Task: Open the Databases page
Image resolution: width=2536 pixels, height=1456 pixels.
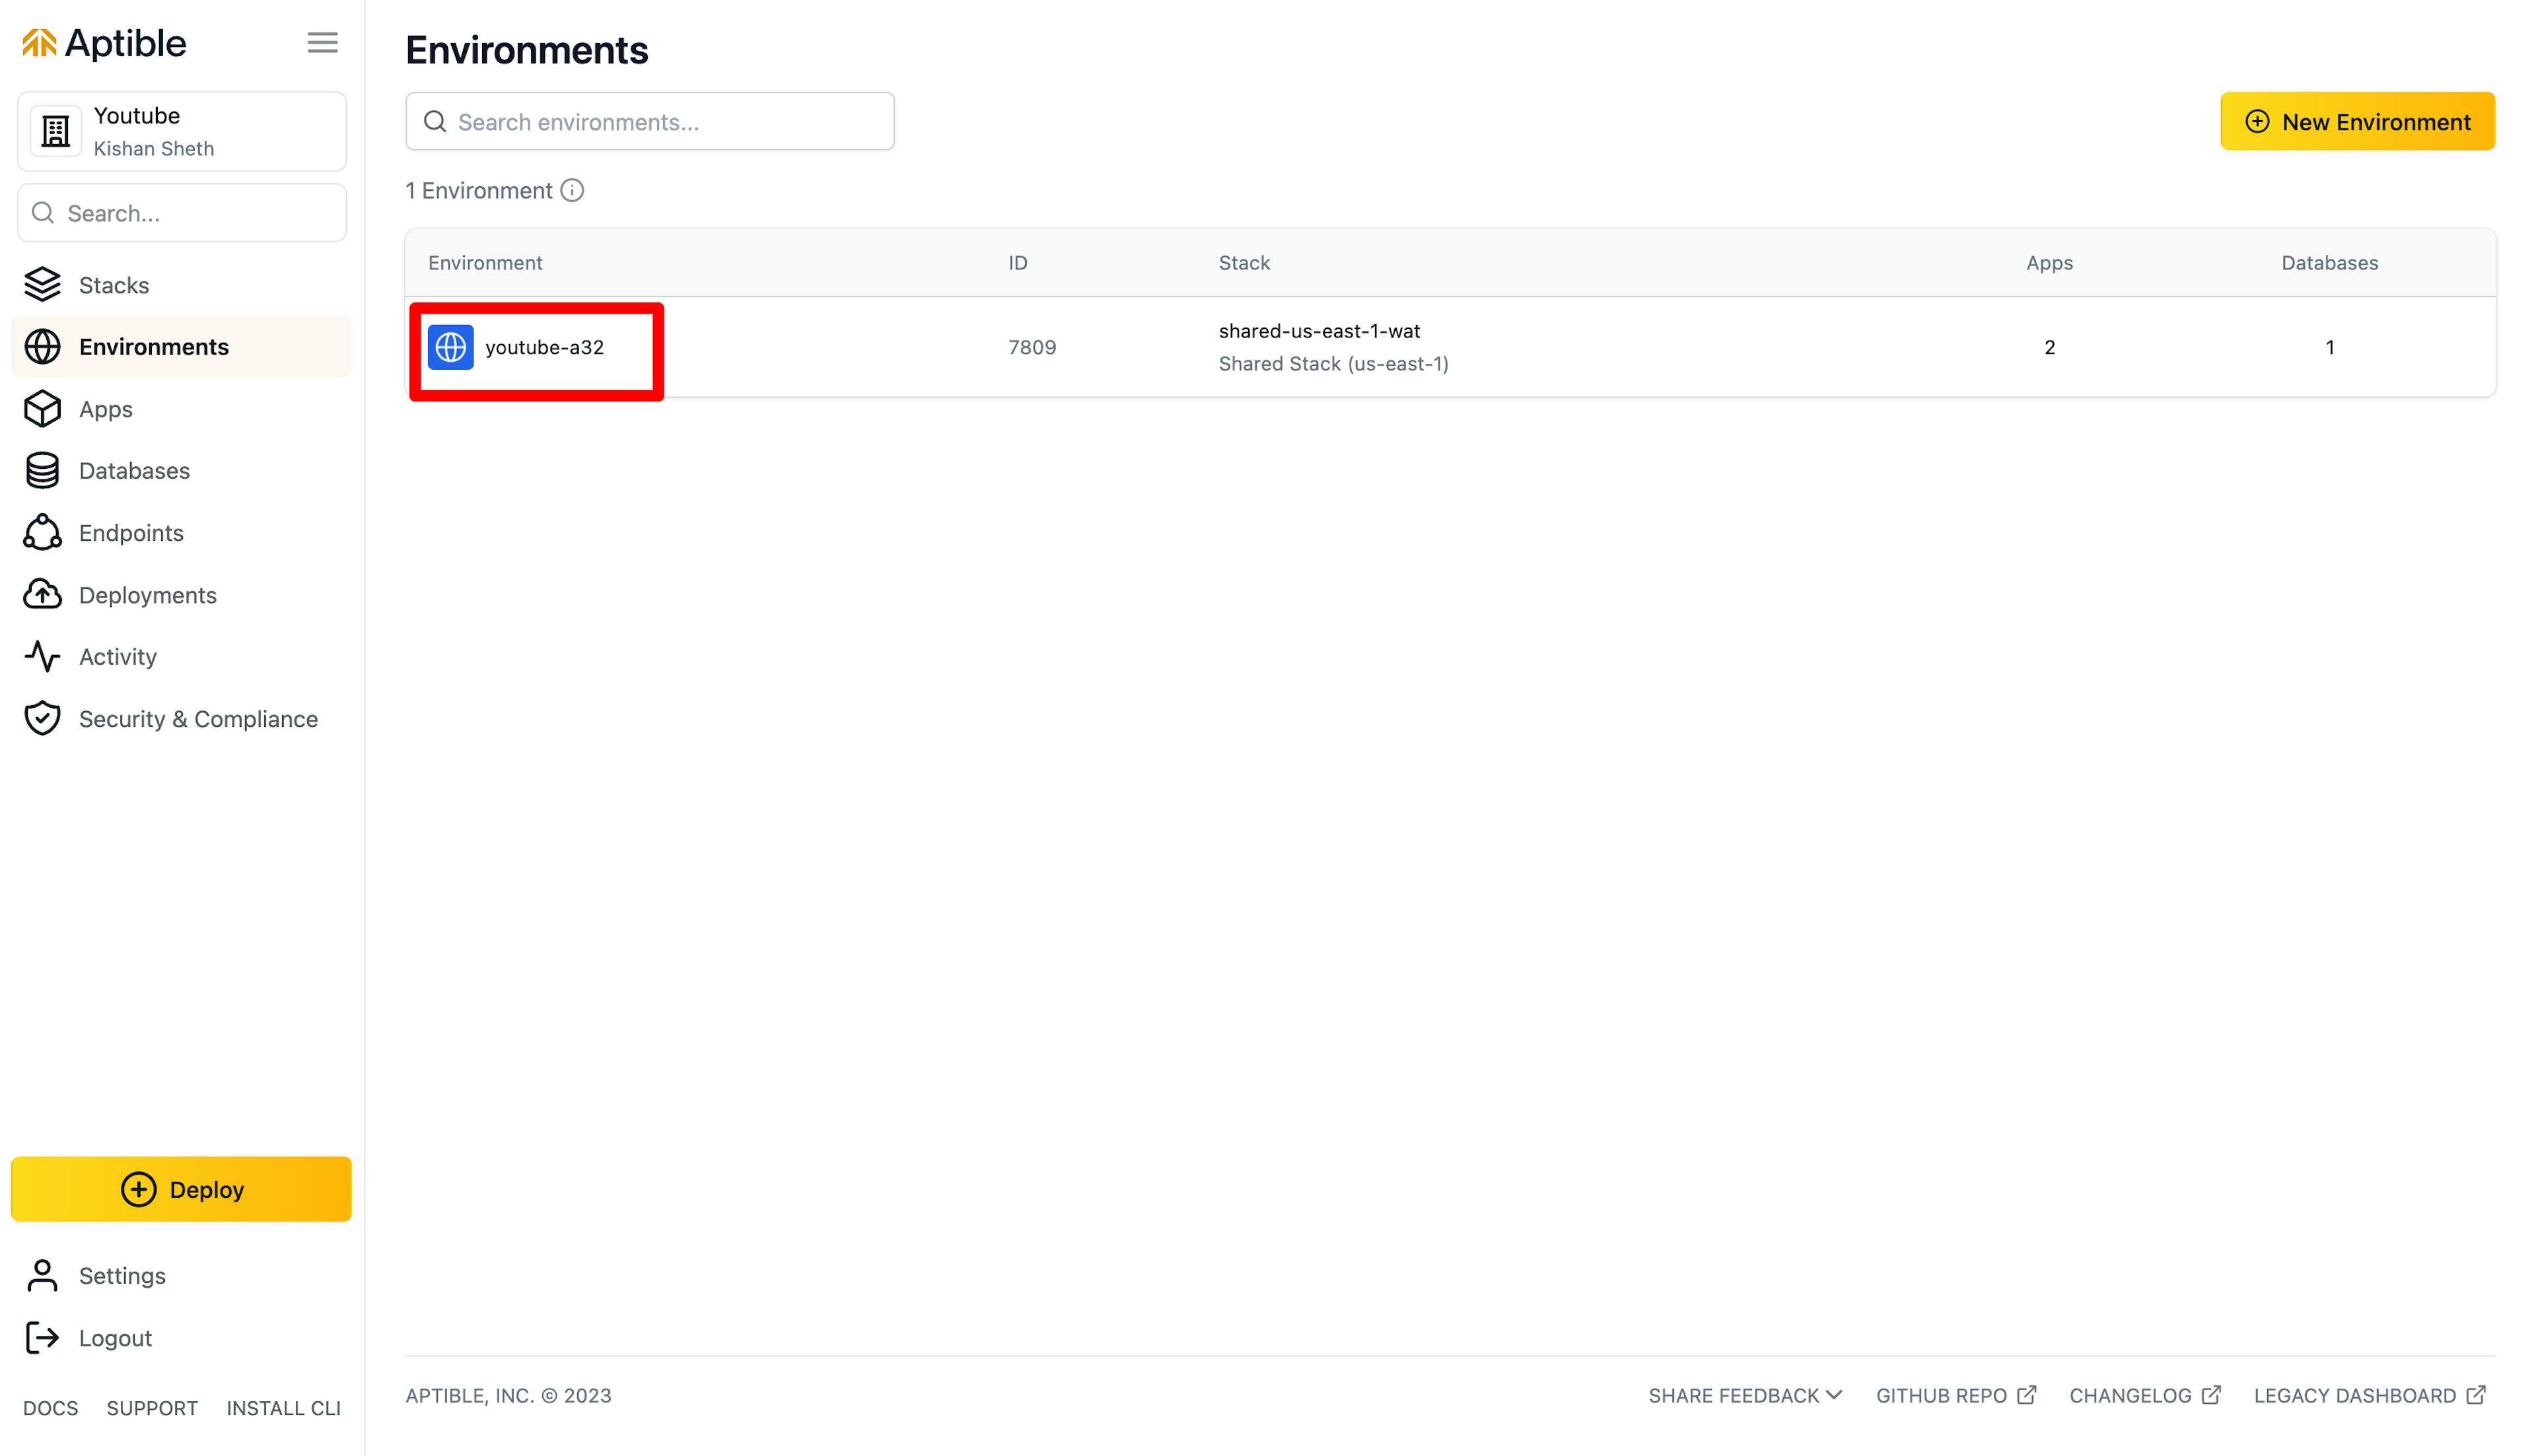Action: click(x=134, y=471)
